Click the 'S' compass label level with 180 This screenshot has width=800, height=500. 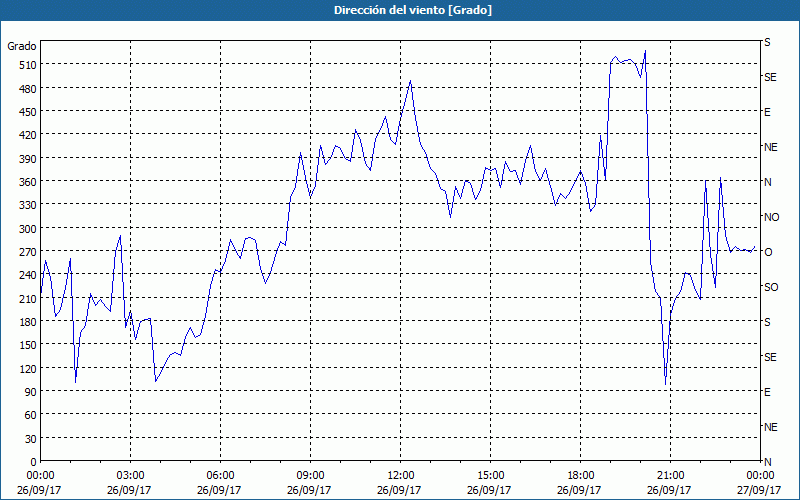(x=767, y=322)
